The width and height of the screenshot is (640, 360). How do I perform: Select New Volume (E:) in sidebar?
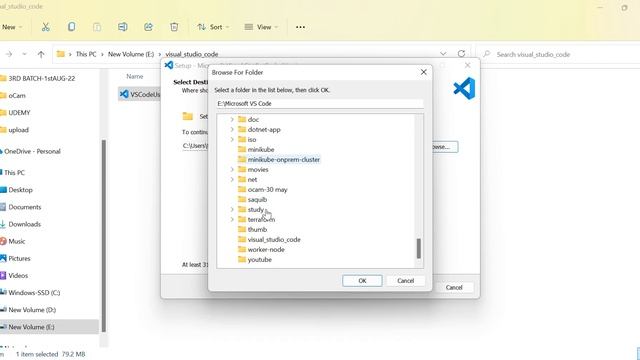pyautogui.click(x=31, y=327)
